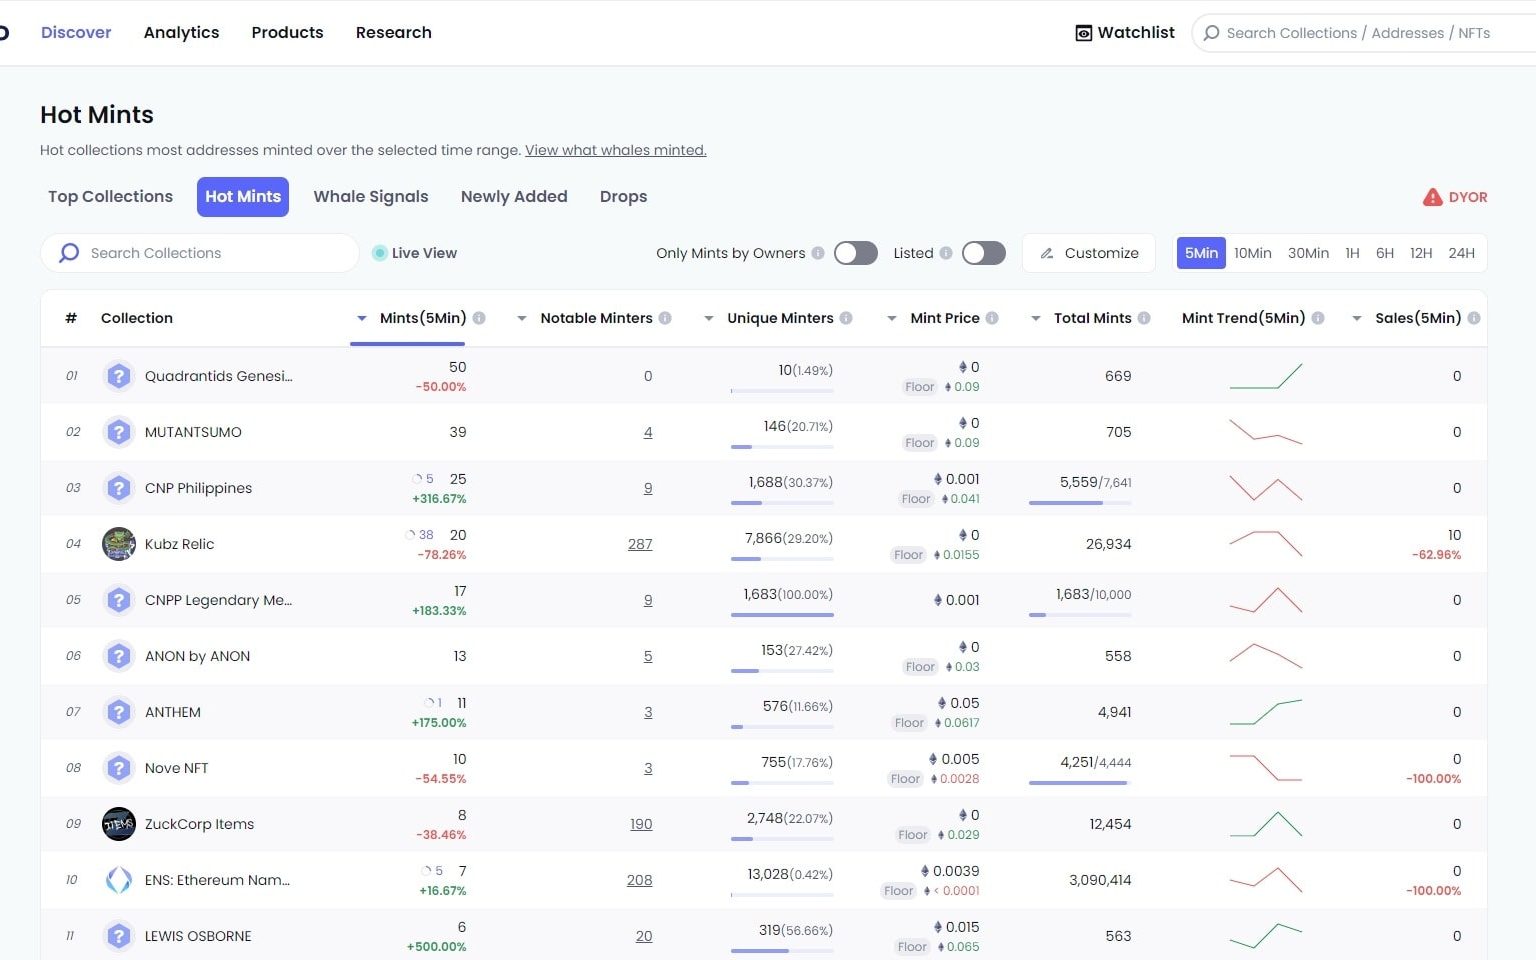Open ENS notable minters 208 link
The image size is (1536, 960).
coord(640,880)
